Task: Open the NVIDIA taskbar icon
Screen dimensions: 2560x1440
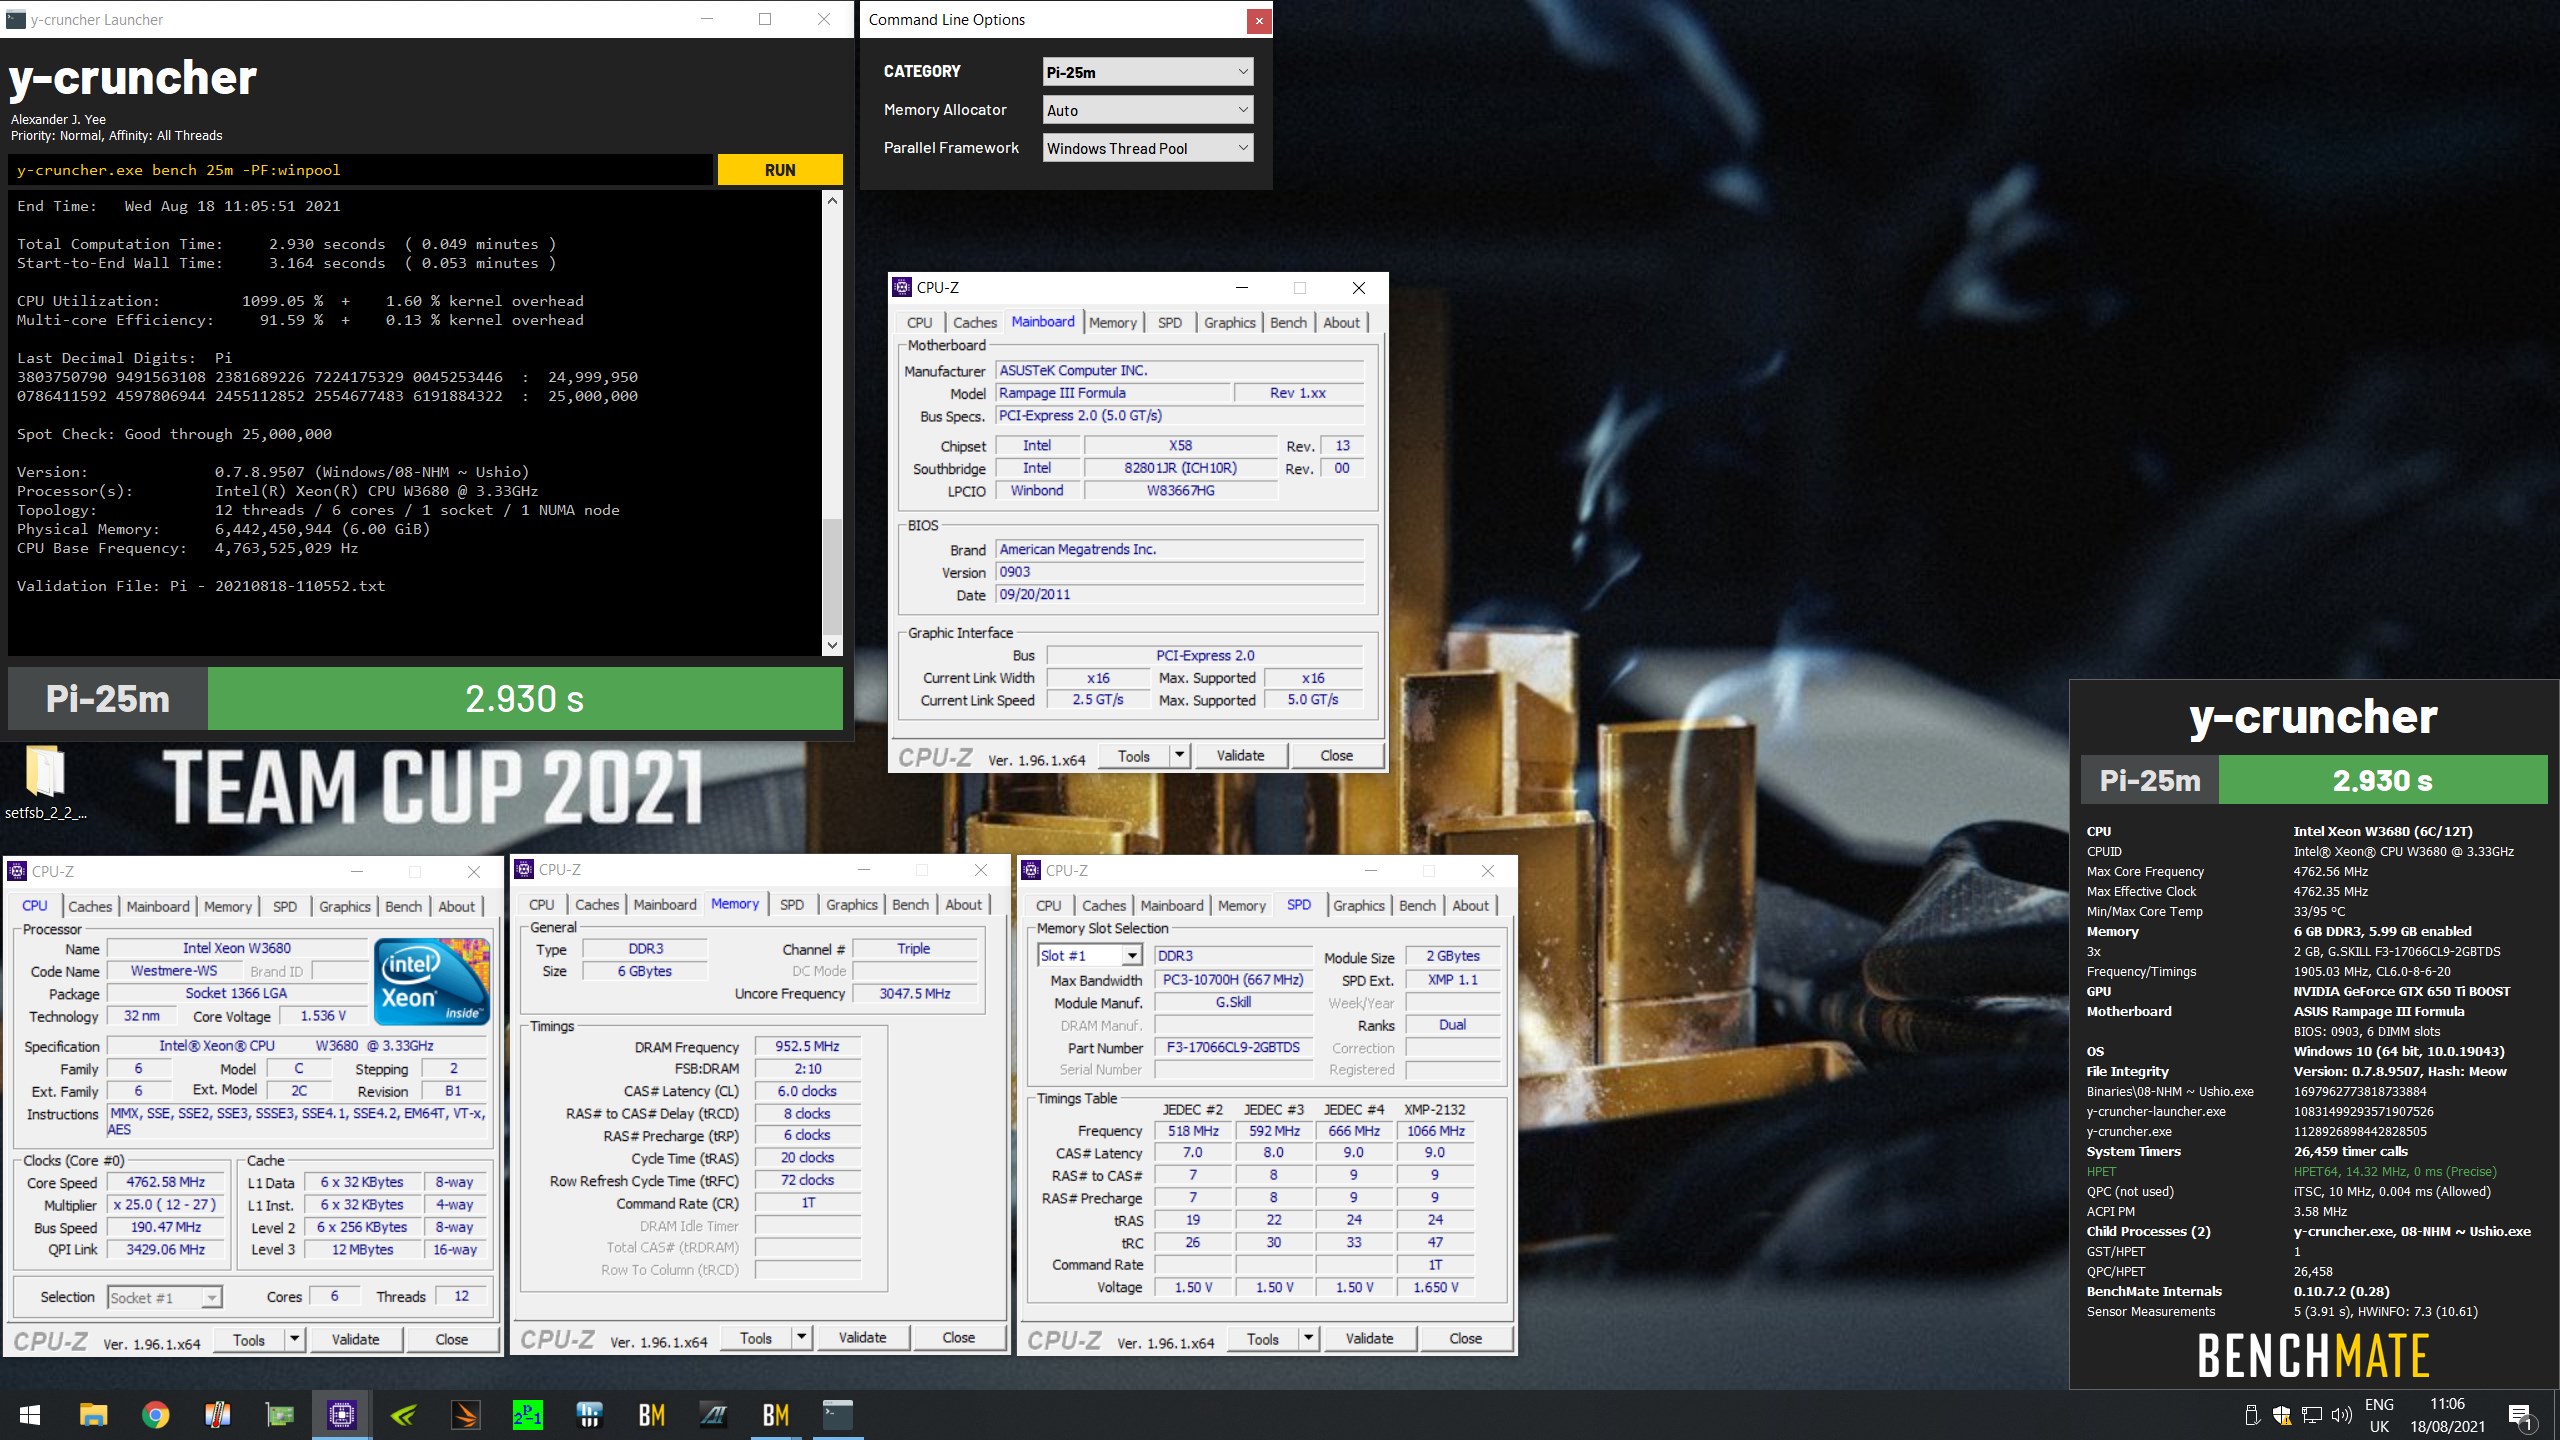Action: pyautogui.click(x=403, y=1415)
